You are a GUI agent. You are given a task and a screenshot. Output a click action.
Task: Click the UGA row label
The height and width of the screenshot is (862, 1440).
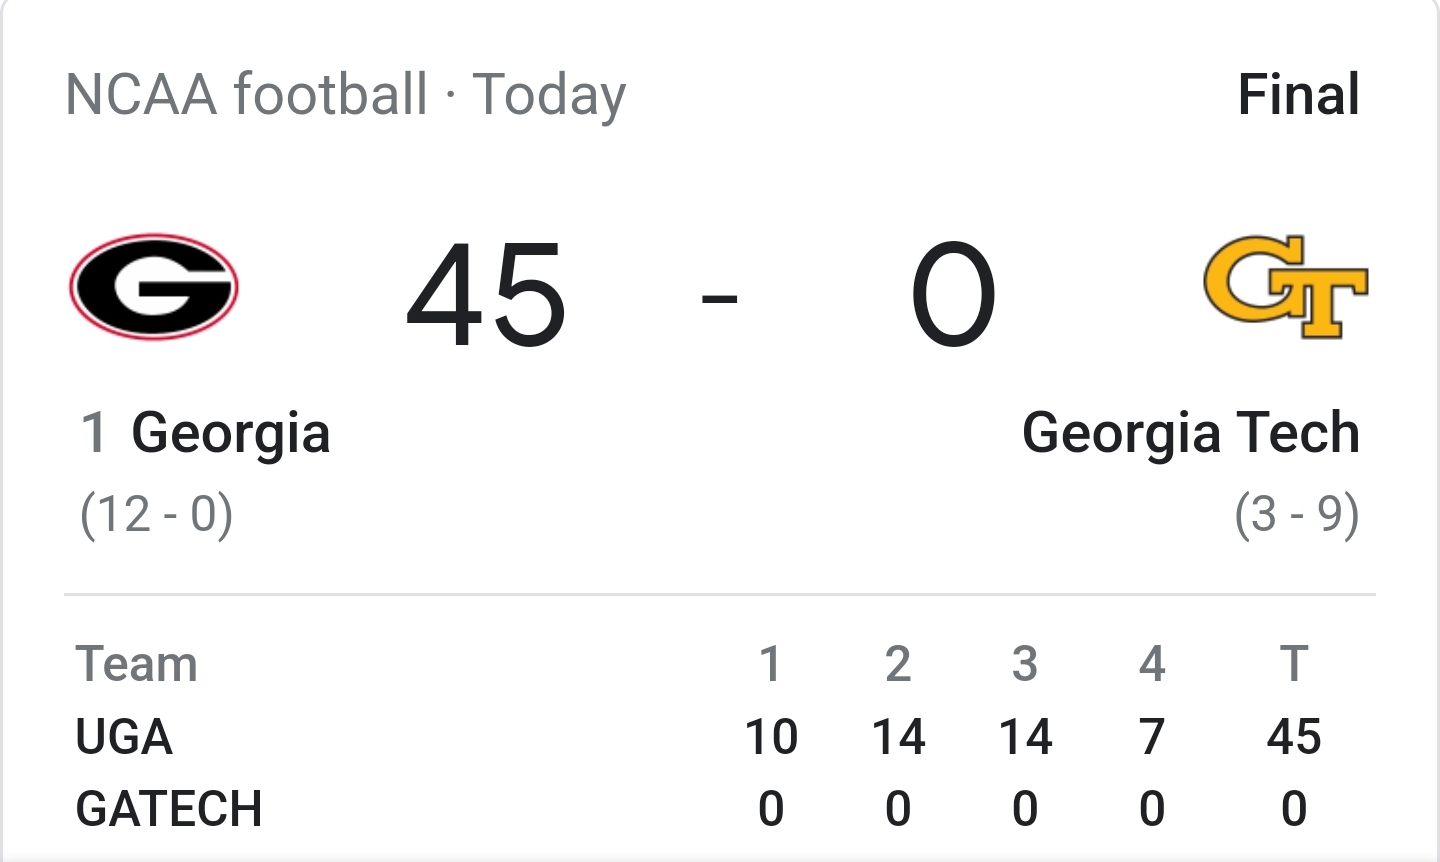click(x=124, y=738)
